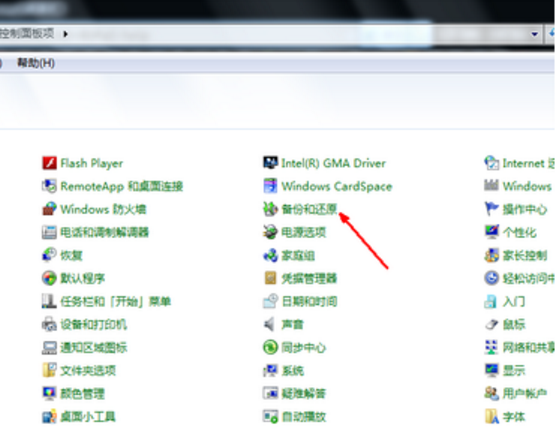Click the 个性化 text link
Image resolution: width=557 pixels, height=436 pixels.
pyautogui.click(x=519, y=232)
